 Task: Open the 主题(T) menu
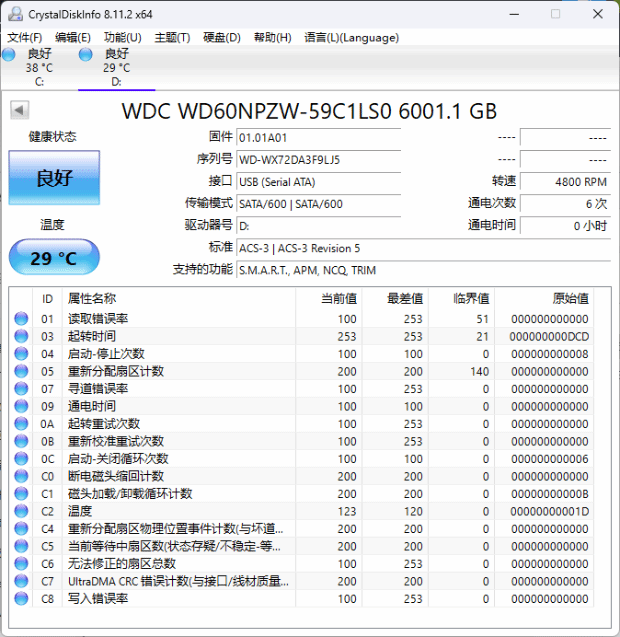pos(172,38)
